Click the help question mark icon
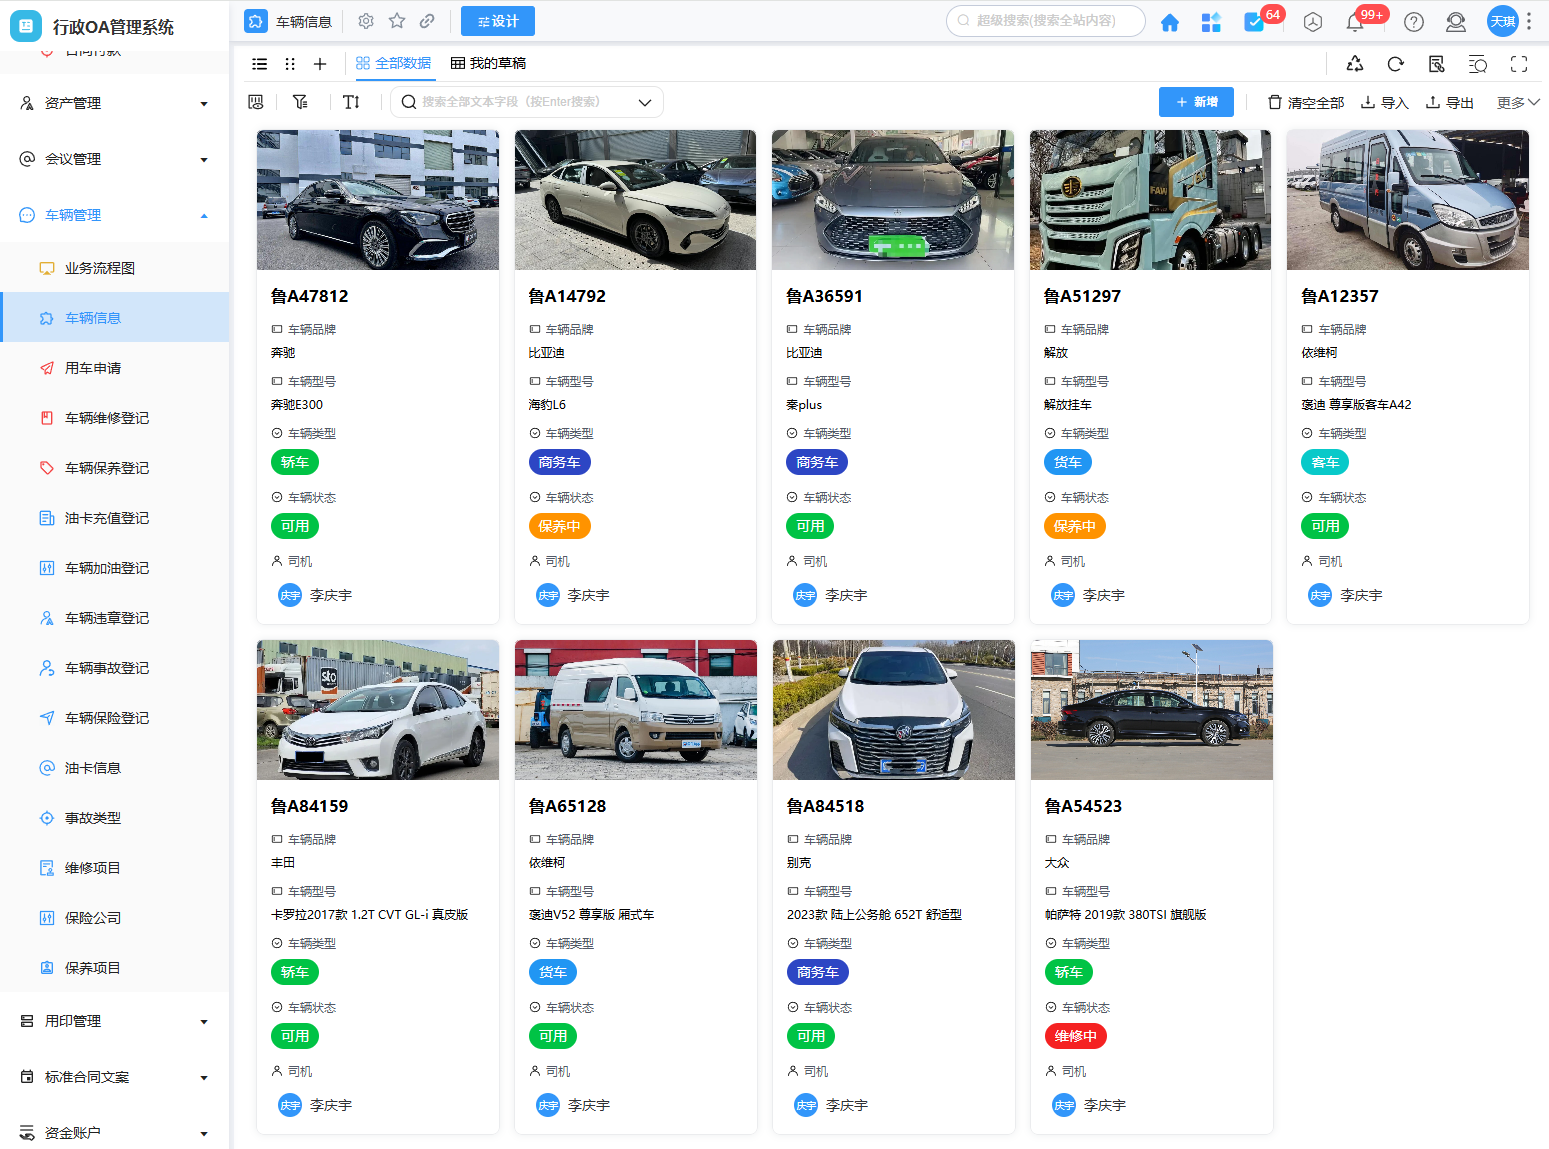1549x1149 pixels. pos(1413,22)
